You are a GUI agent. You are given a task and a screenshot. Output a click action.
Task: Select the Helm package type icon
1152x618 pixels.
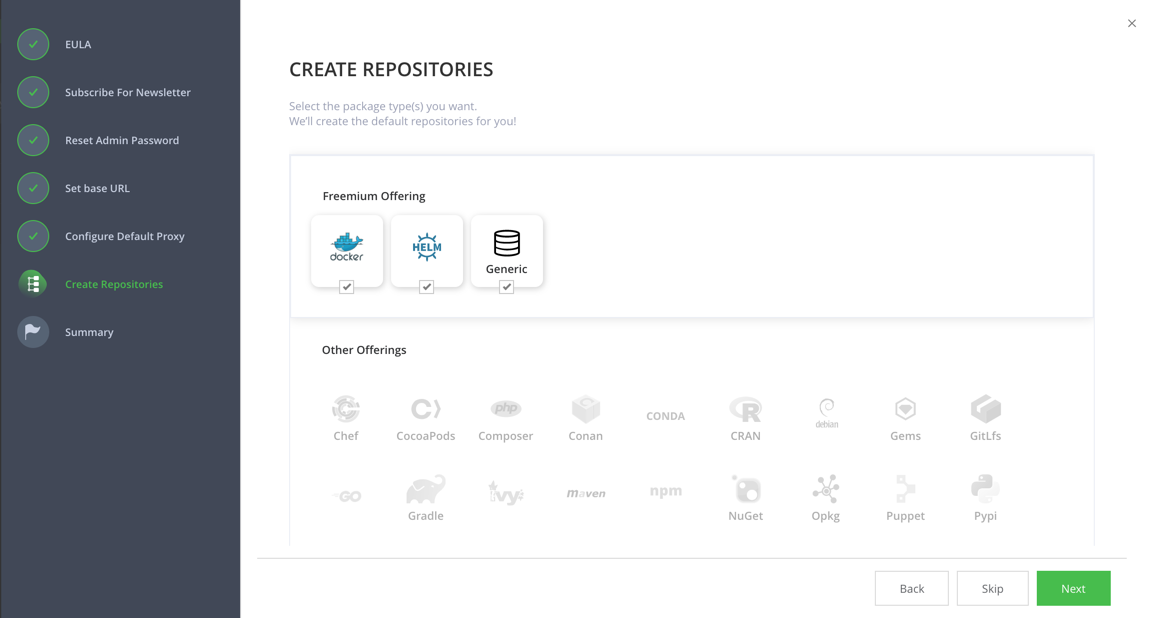(x=427, y=245)
